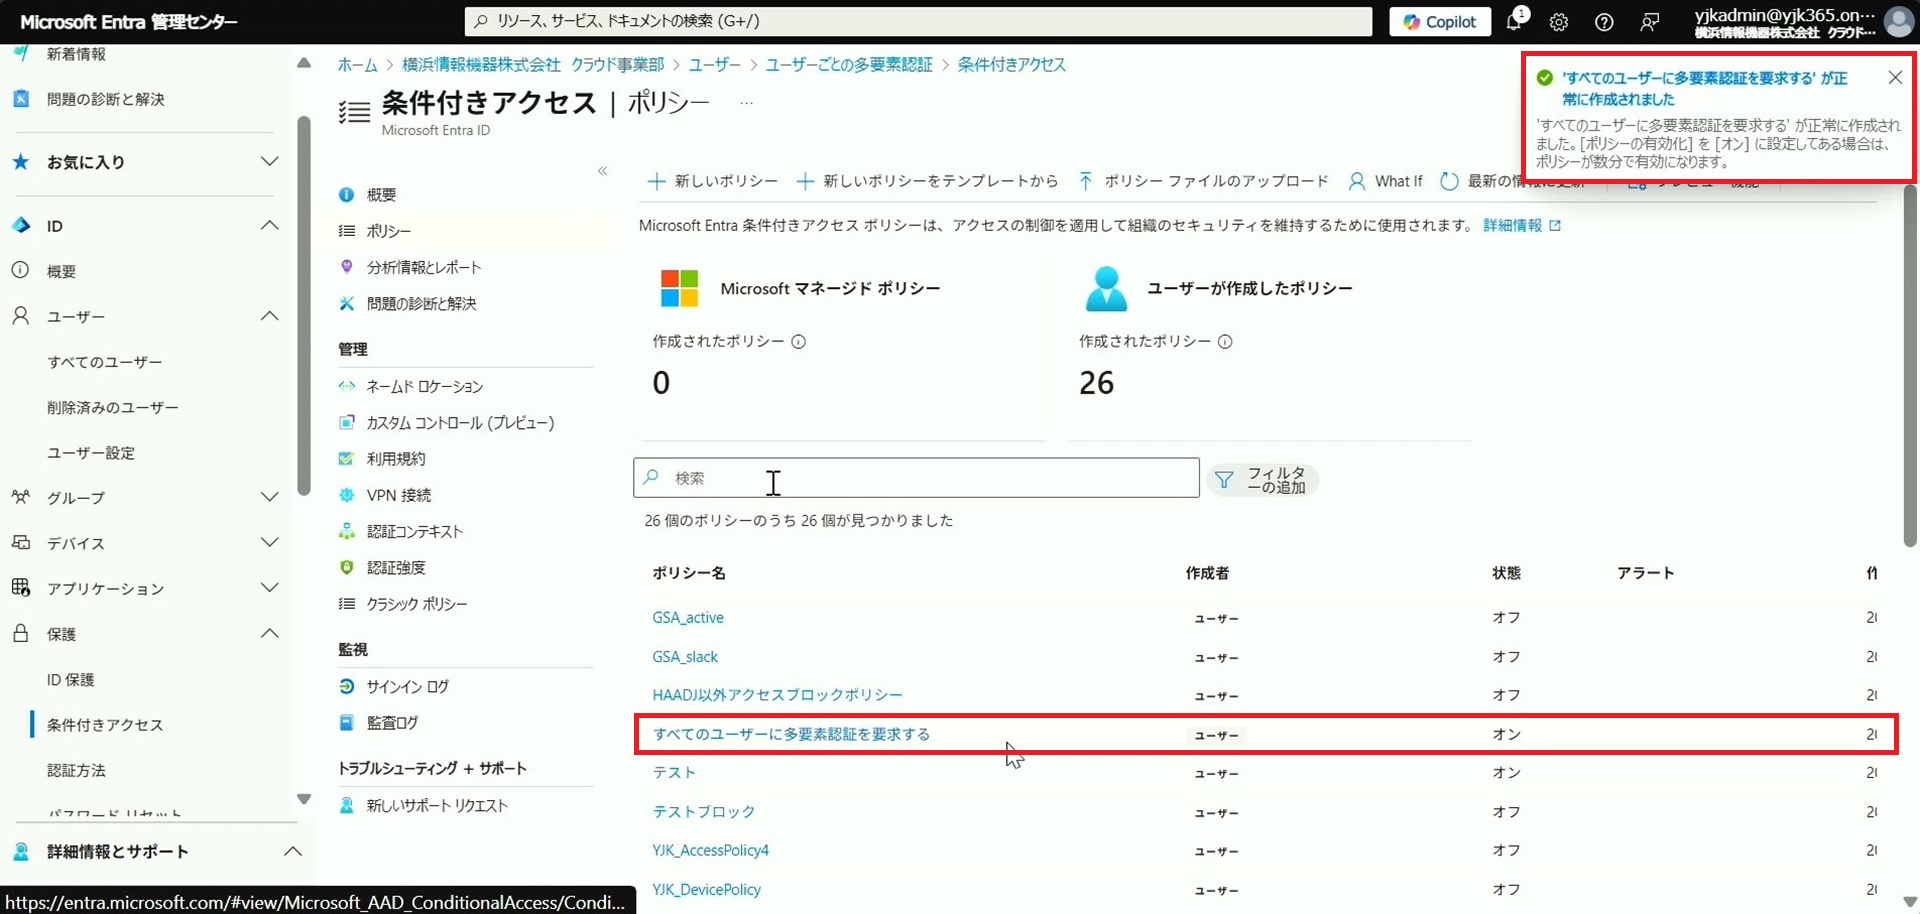Open 利用規約 menu item
The image size is (1920, 914).
(396, 459)
